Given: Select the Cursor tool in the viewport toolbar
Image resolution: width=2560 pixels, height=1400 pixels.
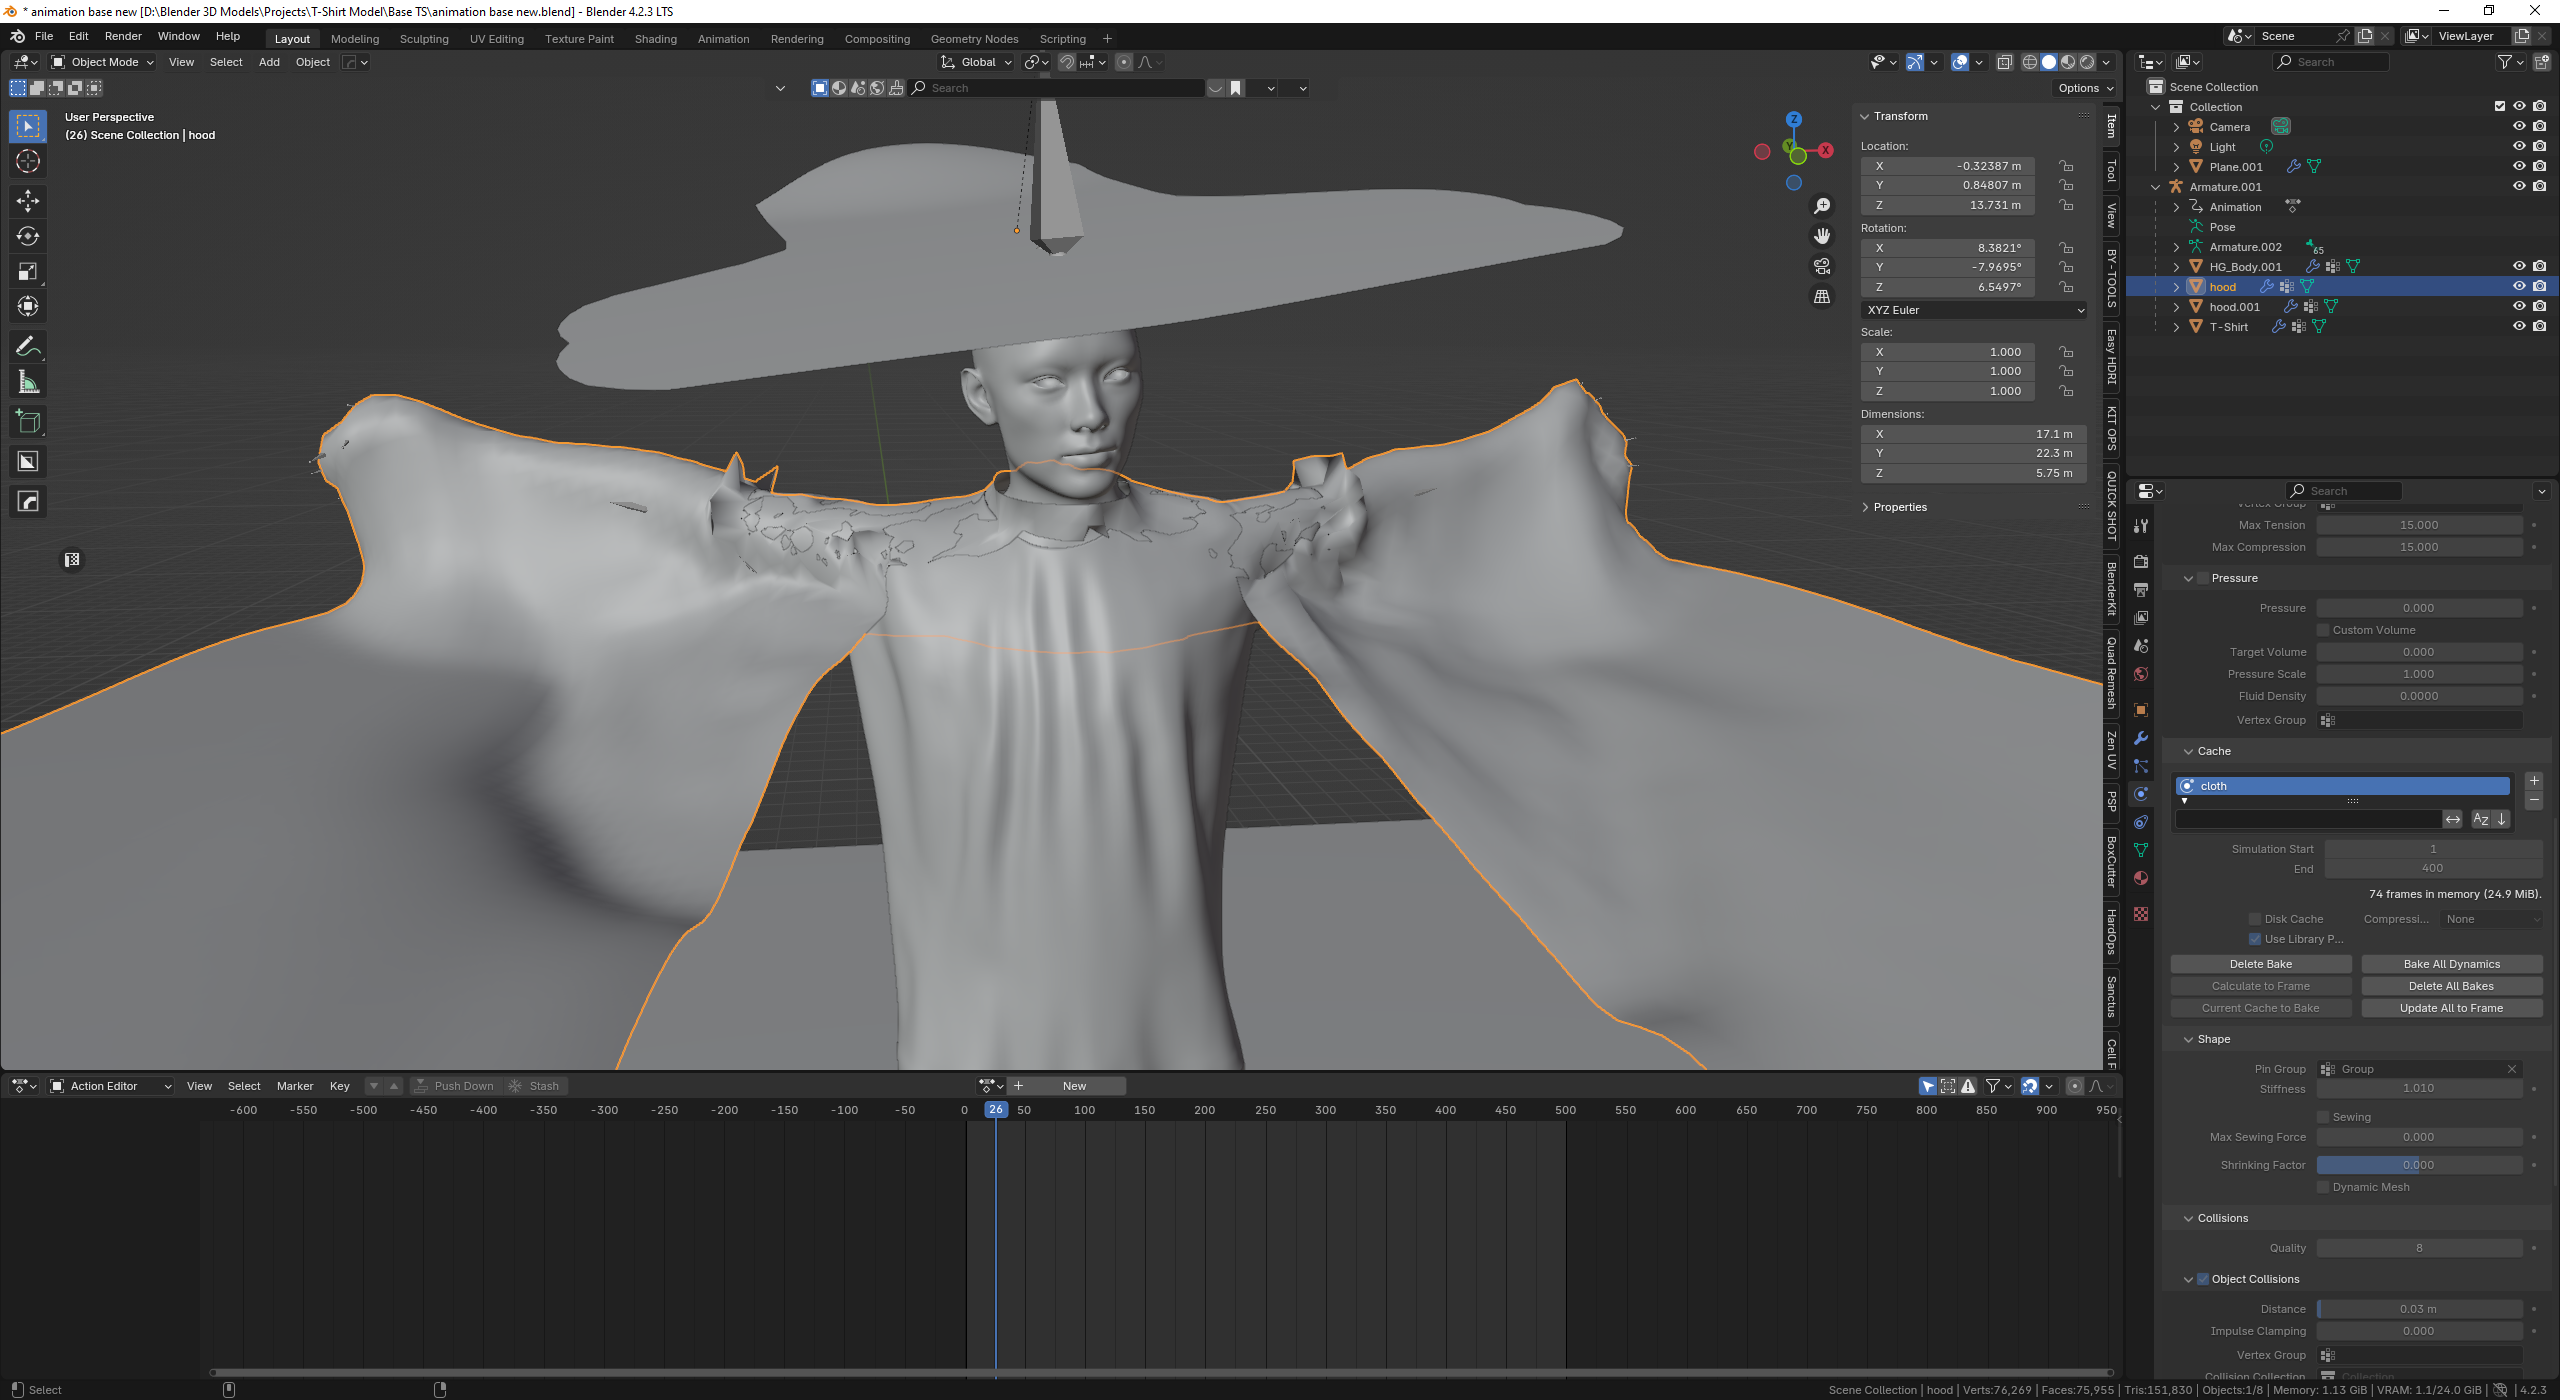Looking at the screenshot, I should [x=28, y=161].
